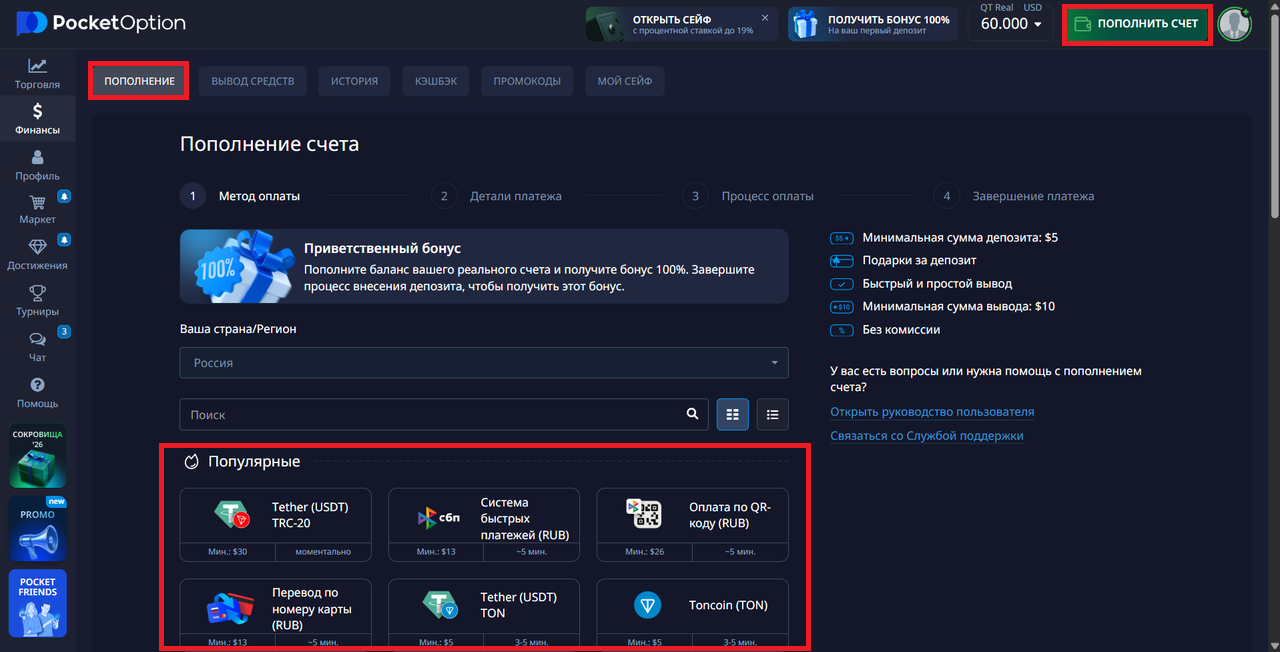This screenshot has width=1280, height=652.
Task: Select the История tab
Action: (355, 81)
